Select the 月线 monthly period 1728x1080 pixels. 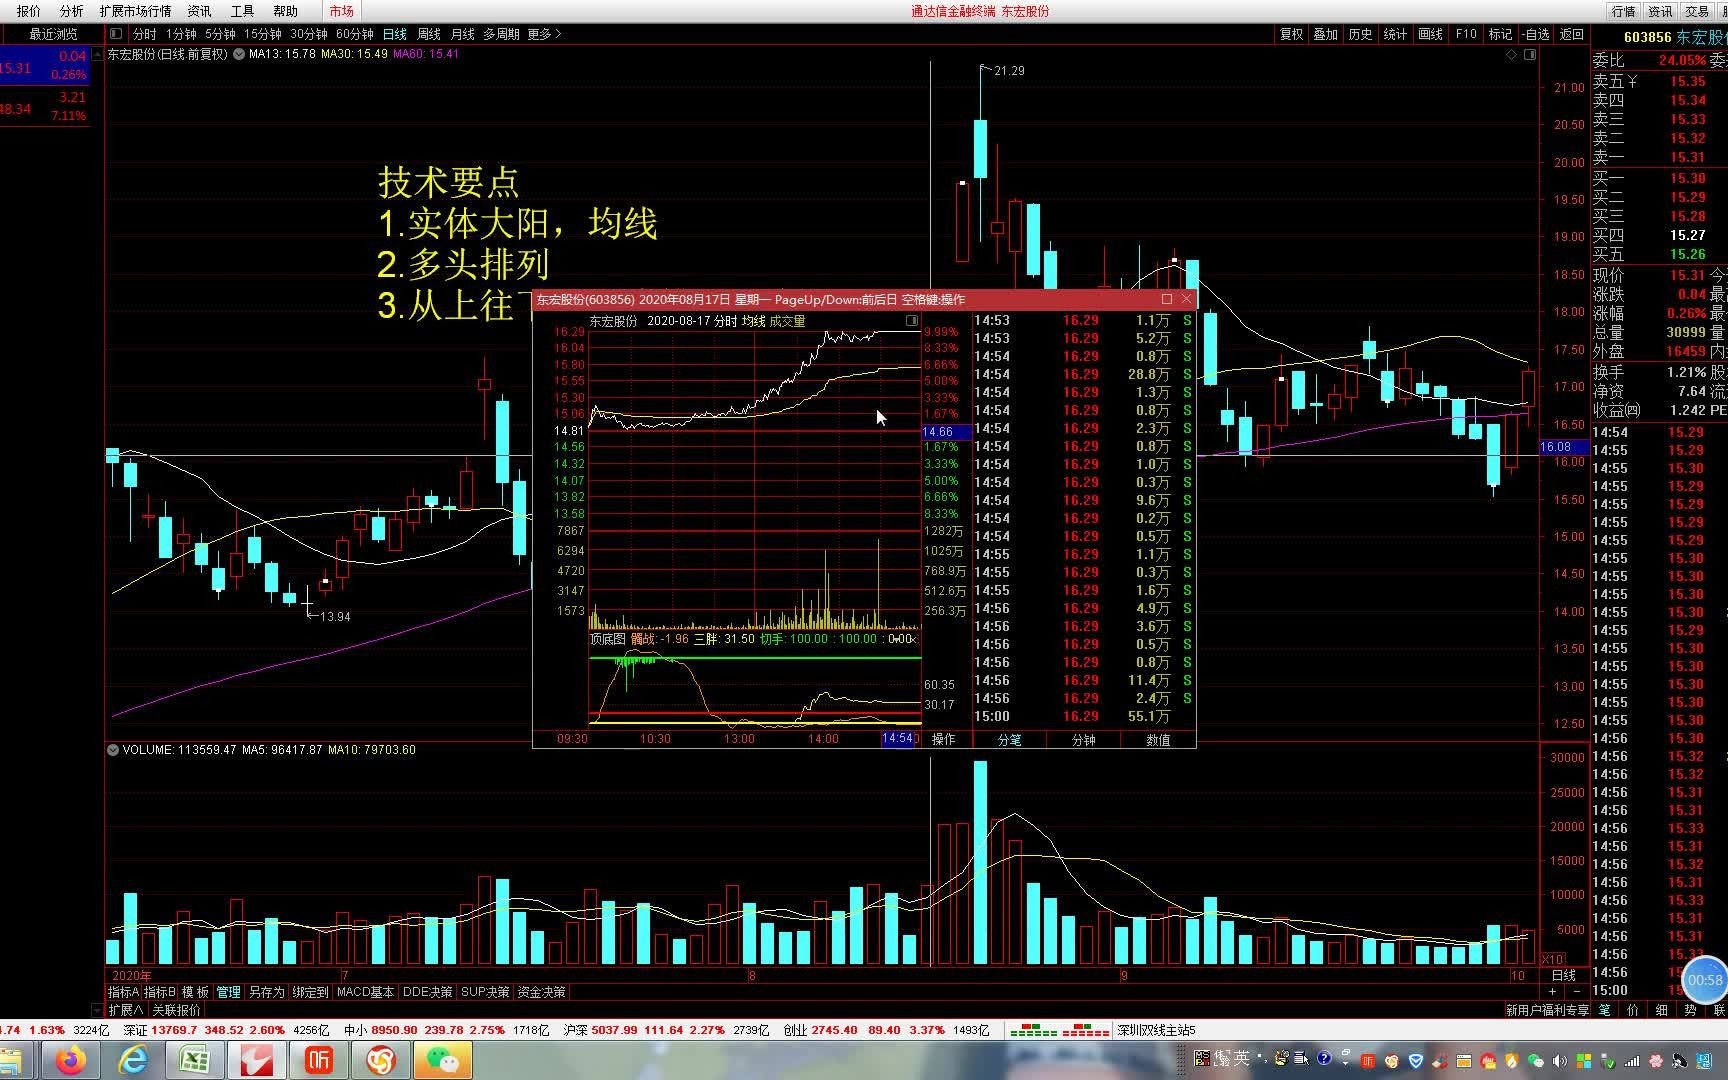pyautogui.click(x=463, y=34)
